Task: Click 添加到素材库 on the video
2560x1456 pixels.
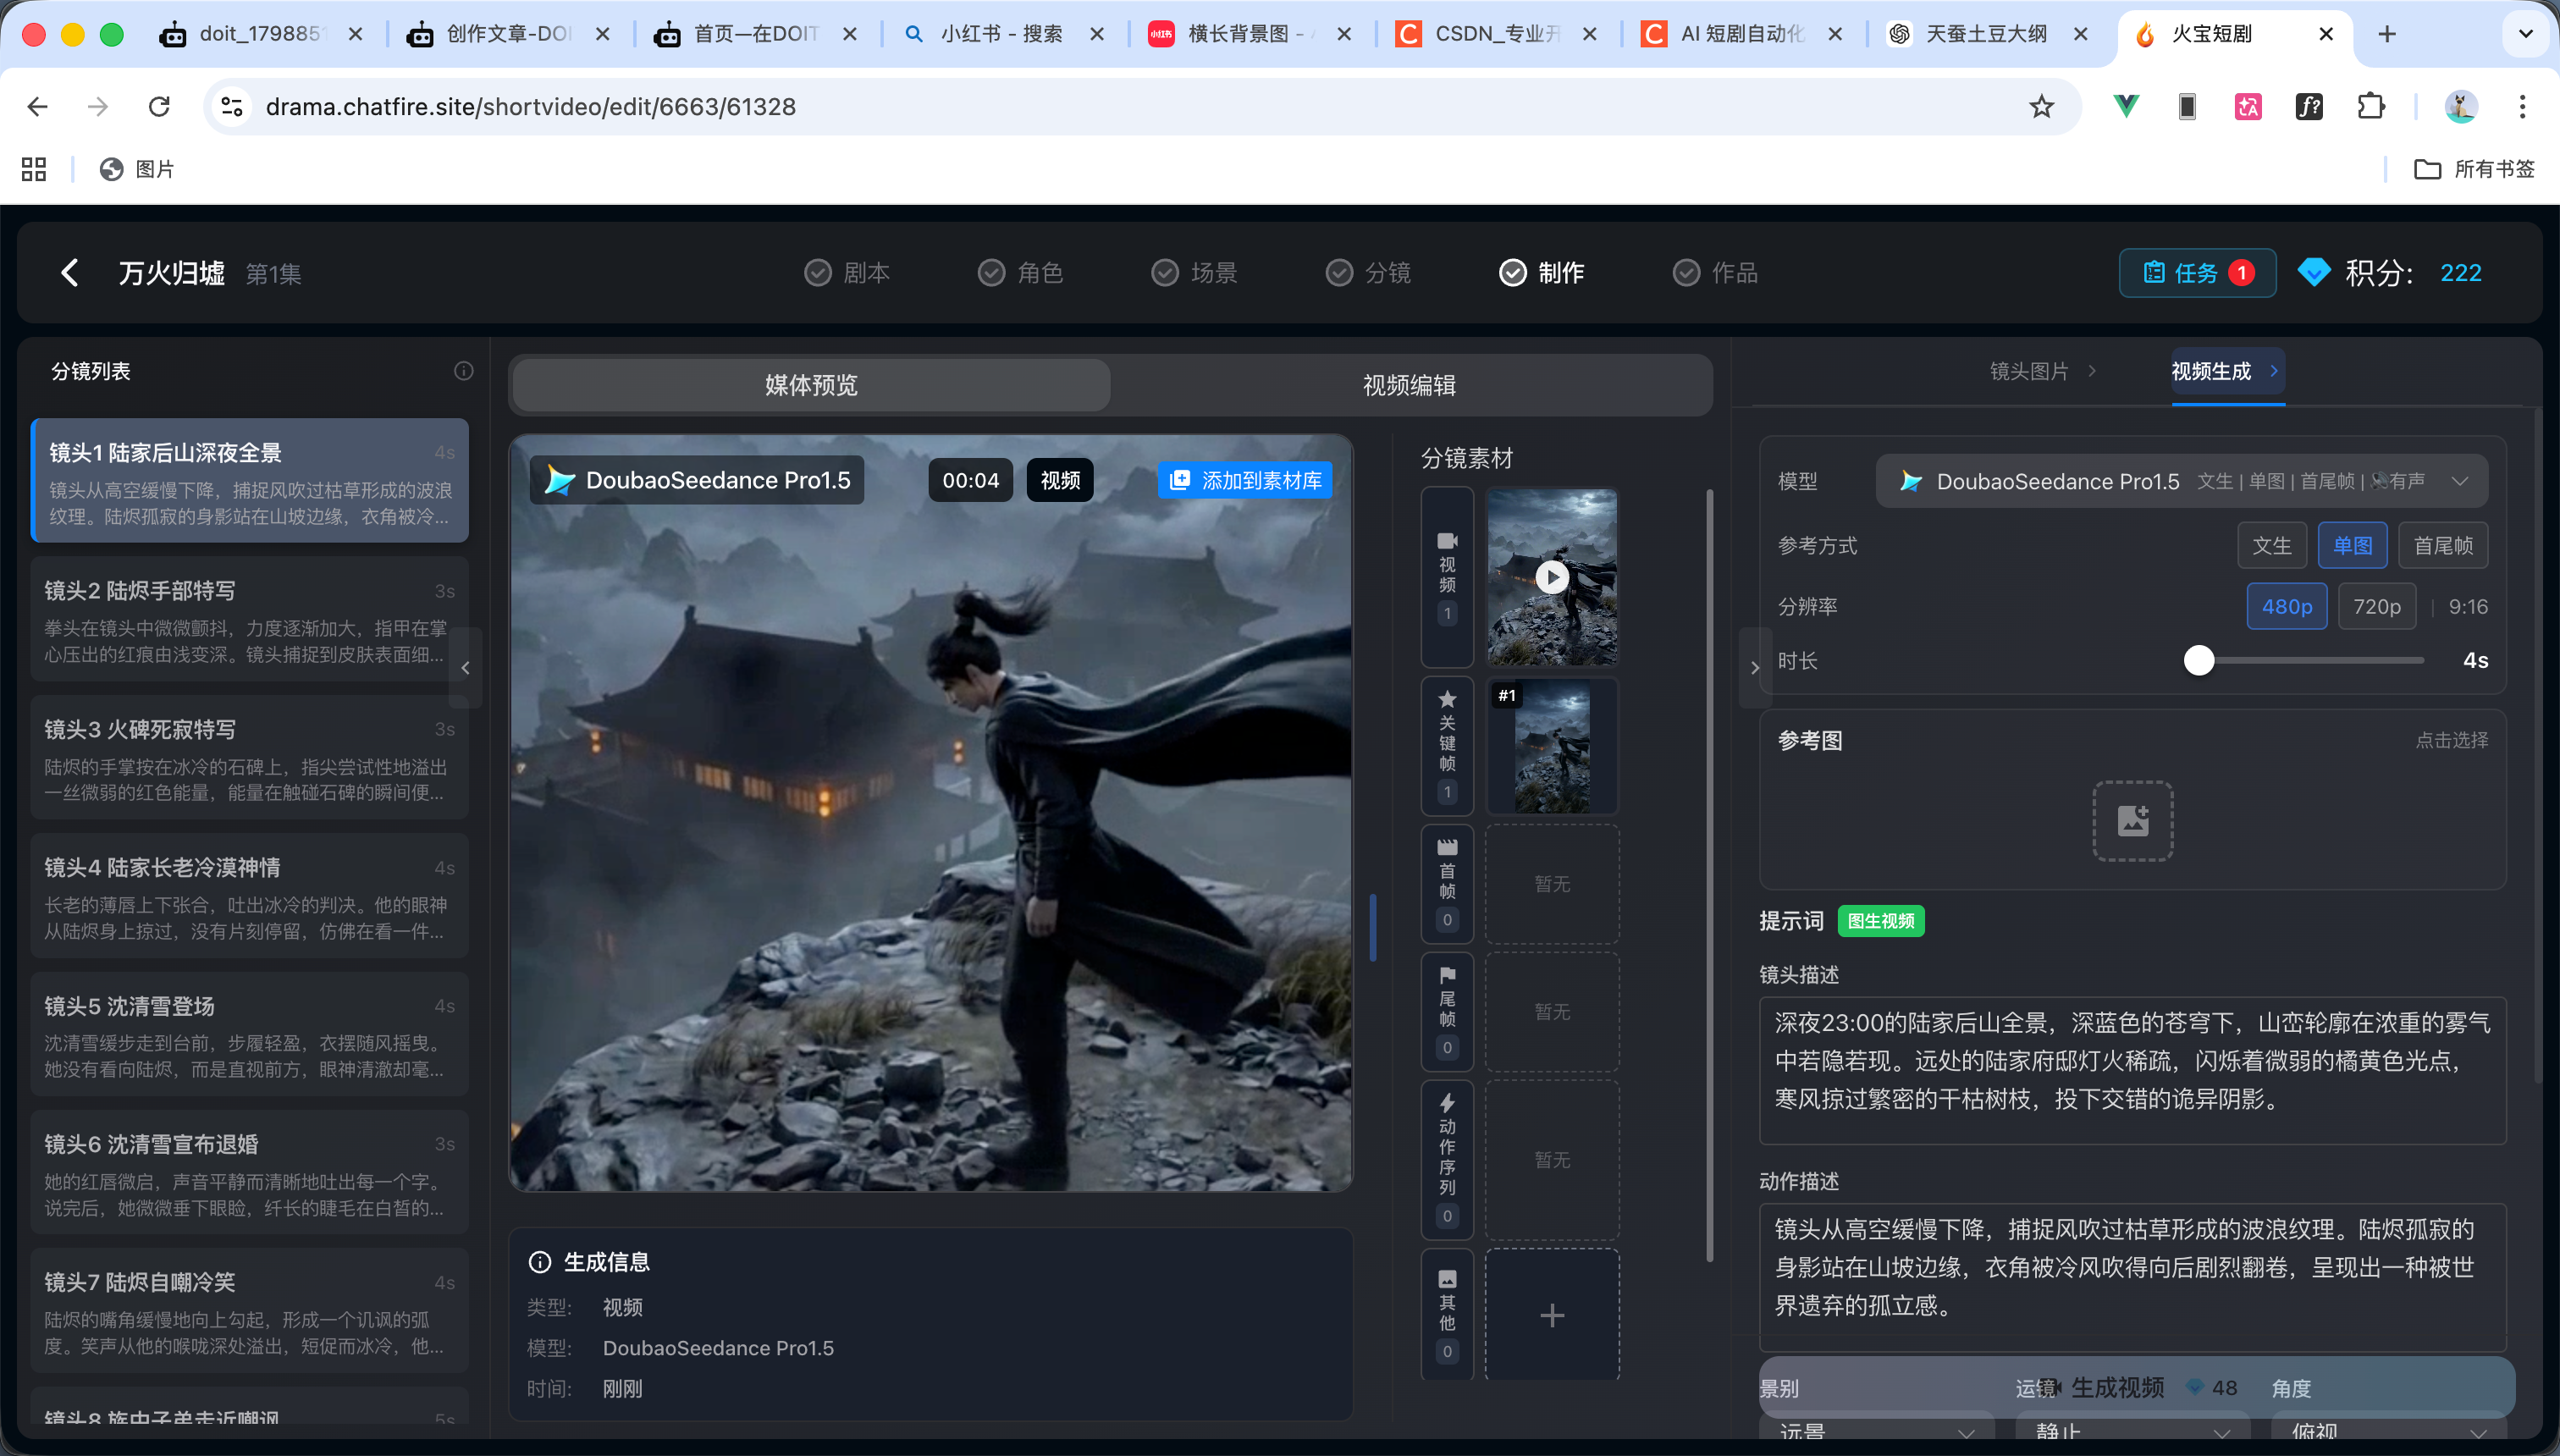Action: click(1245, 480)
